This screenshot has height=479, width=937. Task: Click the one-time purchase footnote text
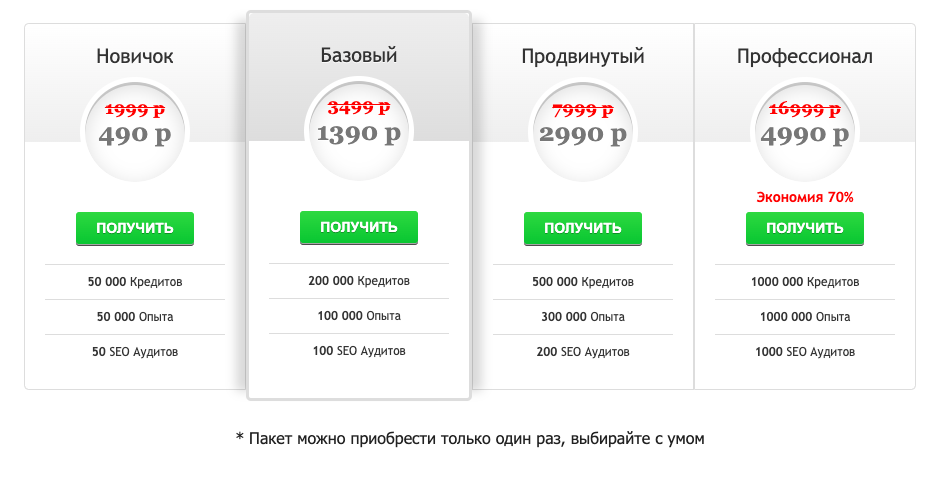(470, 438)
